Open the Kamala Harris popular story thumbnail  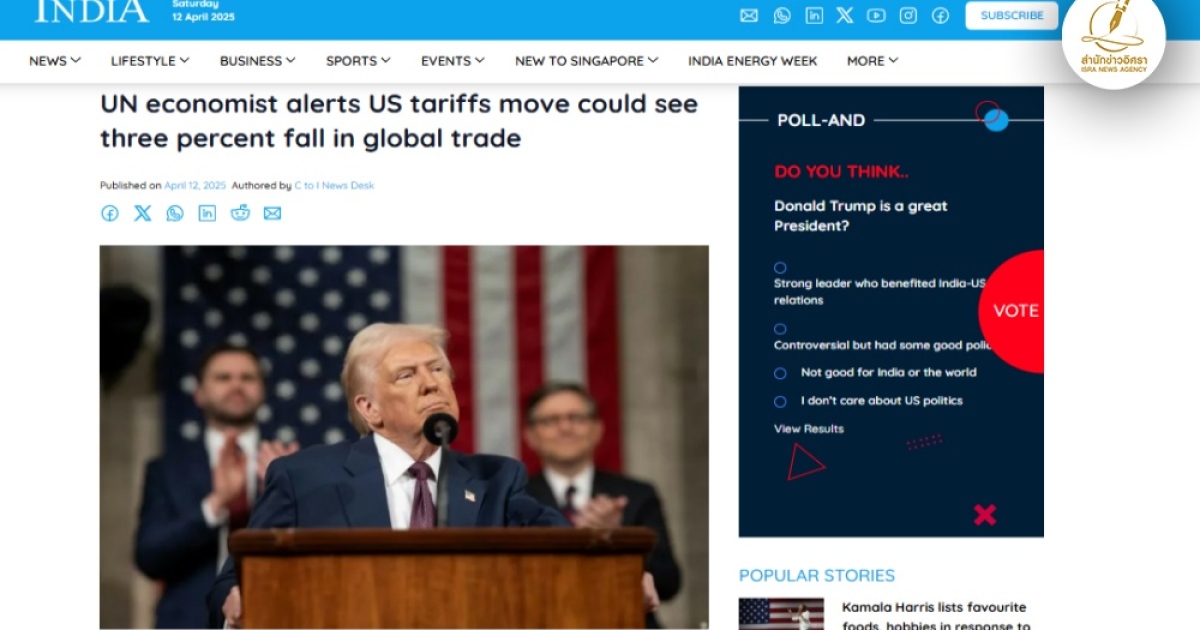[x=781, y=614]
